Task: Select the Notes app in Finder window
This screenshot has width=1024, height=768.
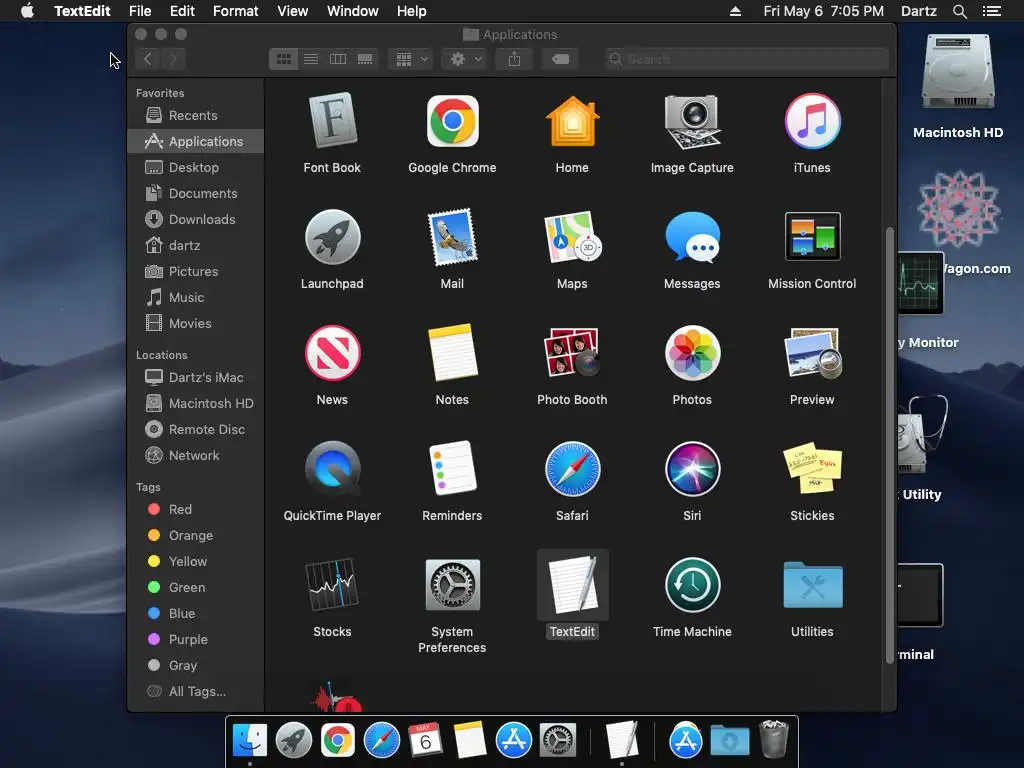Action: point(452,353)
